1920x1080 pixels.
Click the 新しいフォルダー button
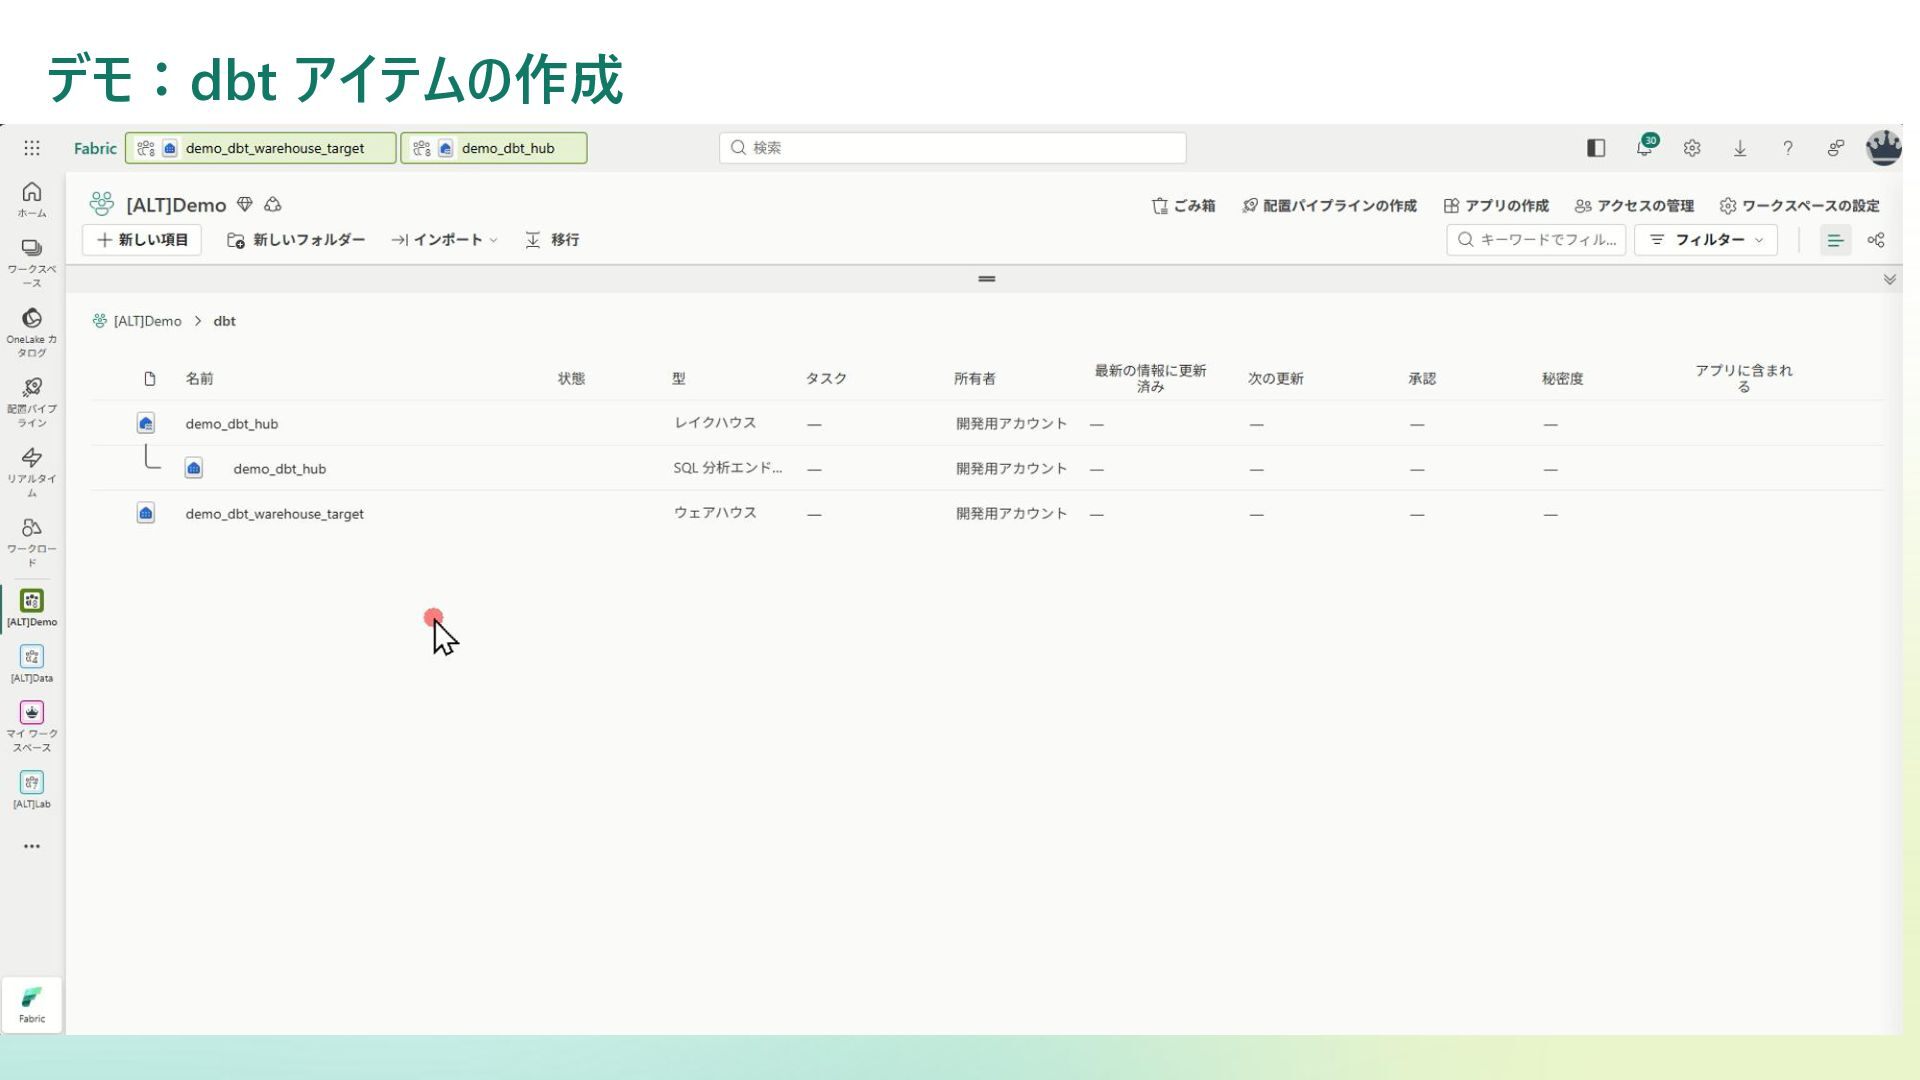click(296, 240)
